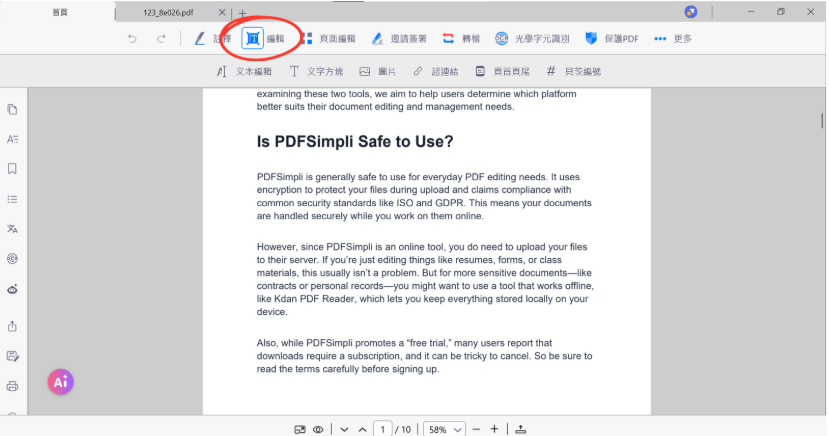
Task: Open the translate tool in left sidebar
Action: (x=13, y=229)
